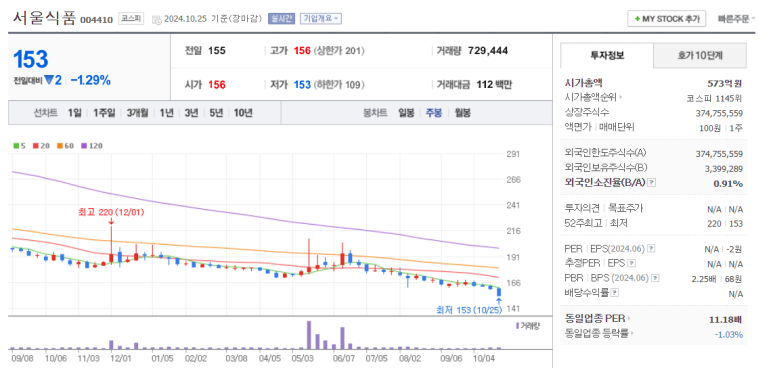Image resolution: width=773 pixels, height=368 pixels.
Task: Select the 3개월 line chart period
Action: (x=137, y=113)
